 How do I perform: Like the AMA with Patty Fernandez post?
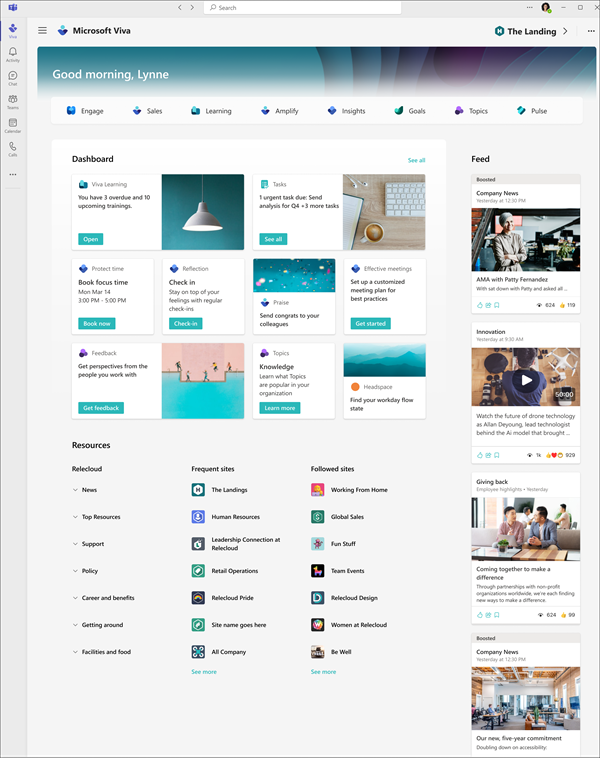point(480,305)
